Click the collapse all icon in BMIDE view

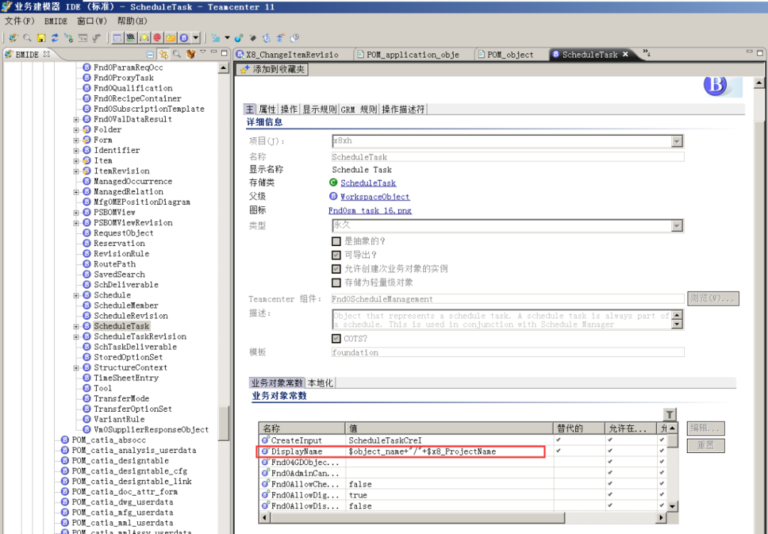(x=150, y=54)
